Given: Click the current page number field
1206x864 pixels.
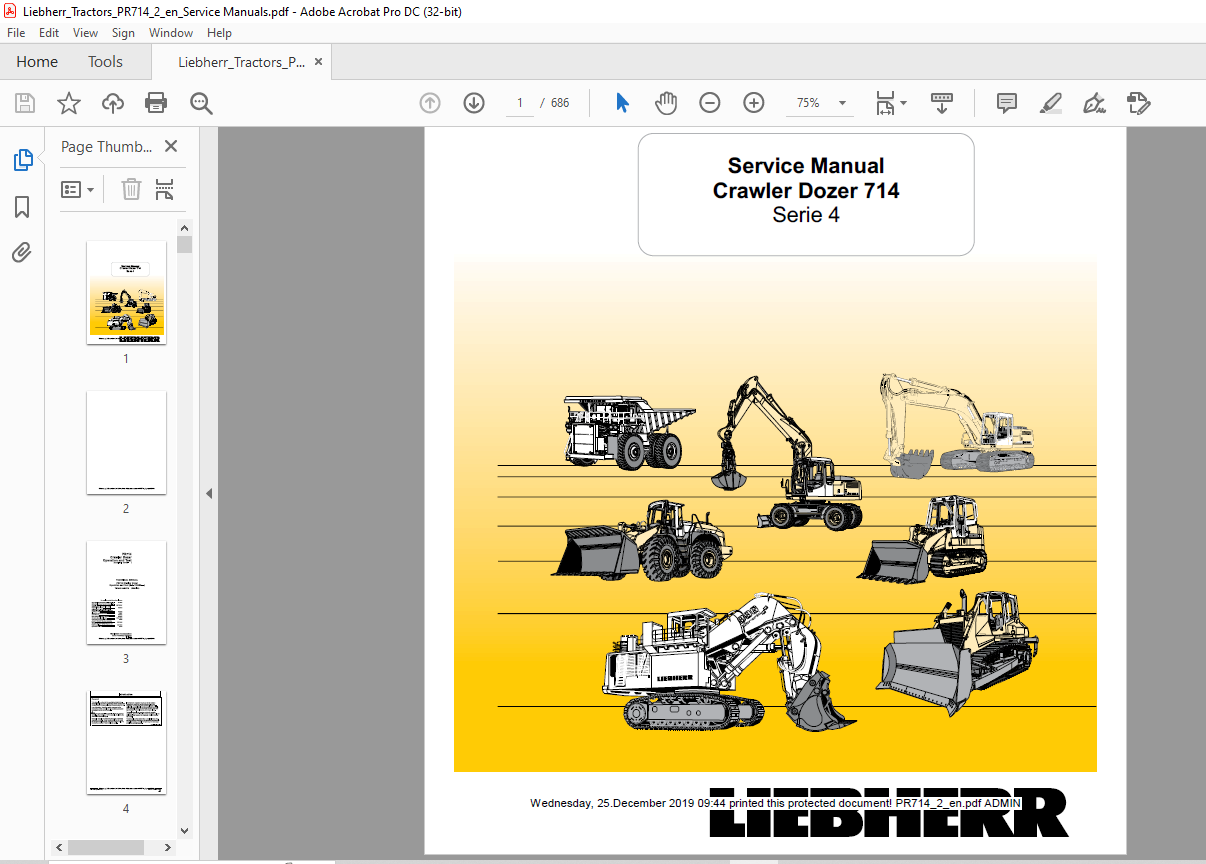Looking at the screenshot, I should [520, 103].
